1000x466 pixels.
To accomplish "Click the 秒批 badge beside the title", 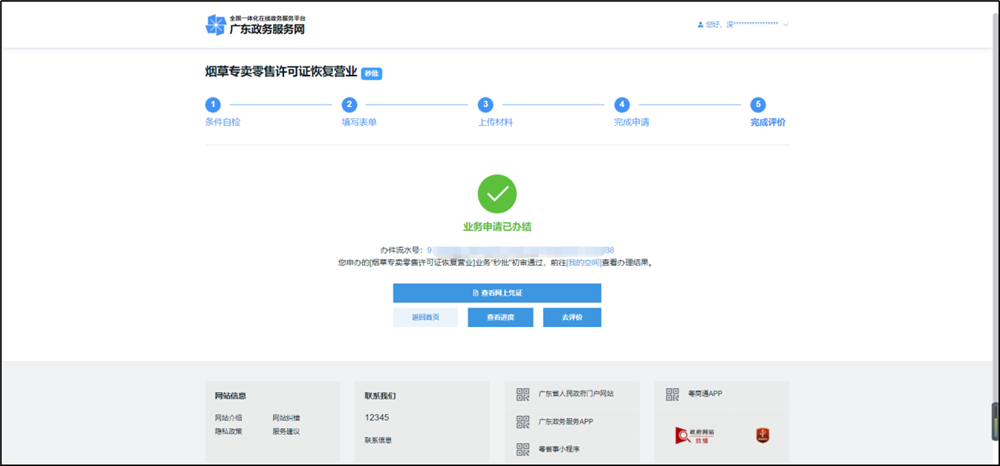I will tap(371, 73).
